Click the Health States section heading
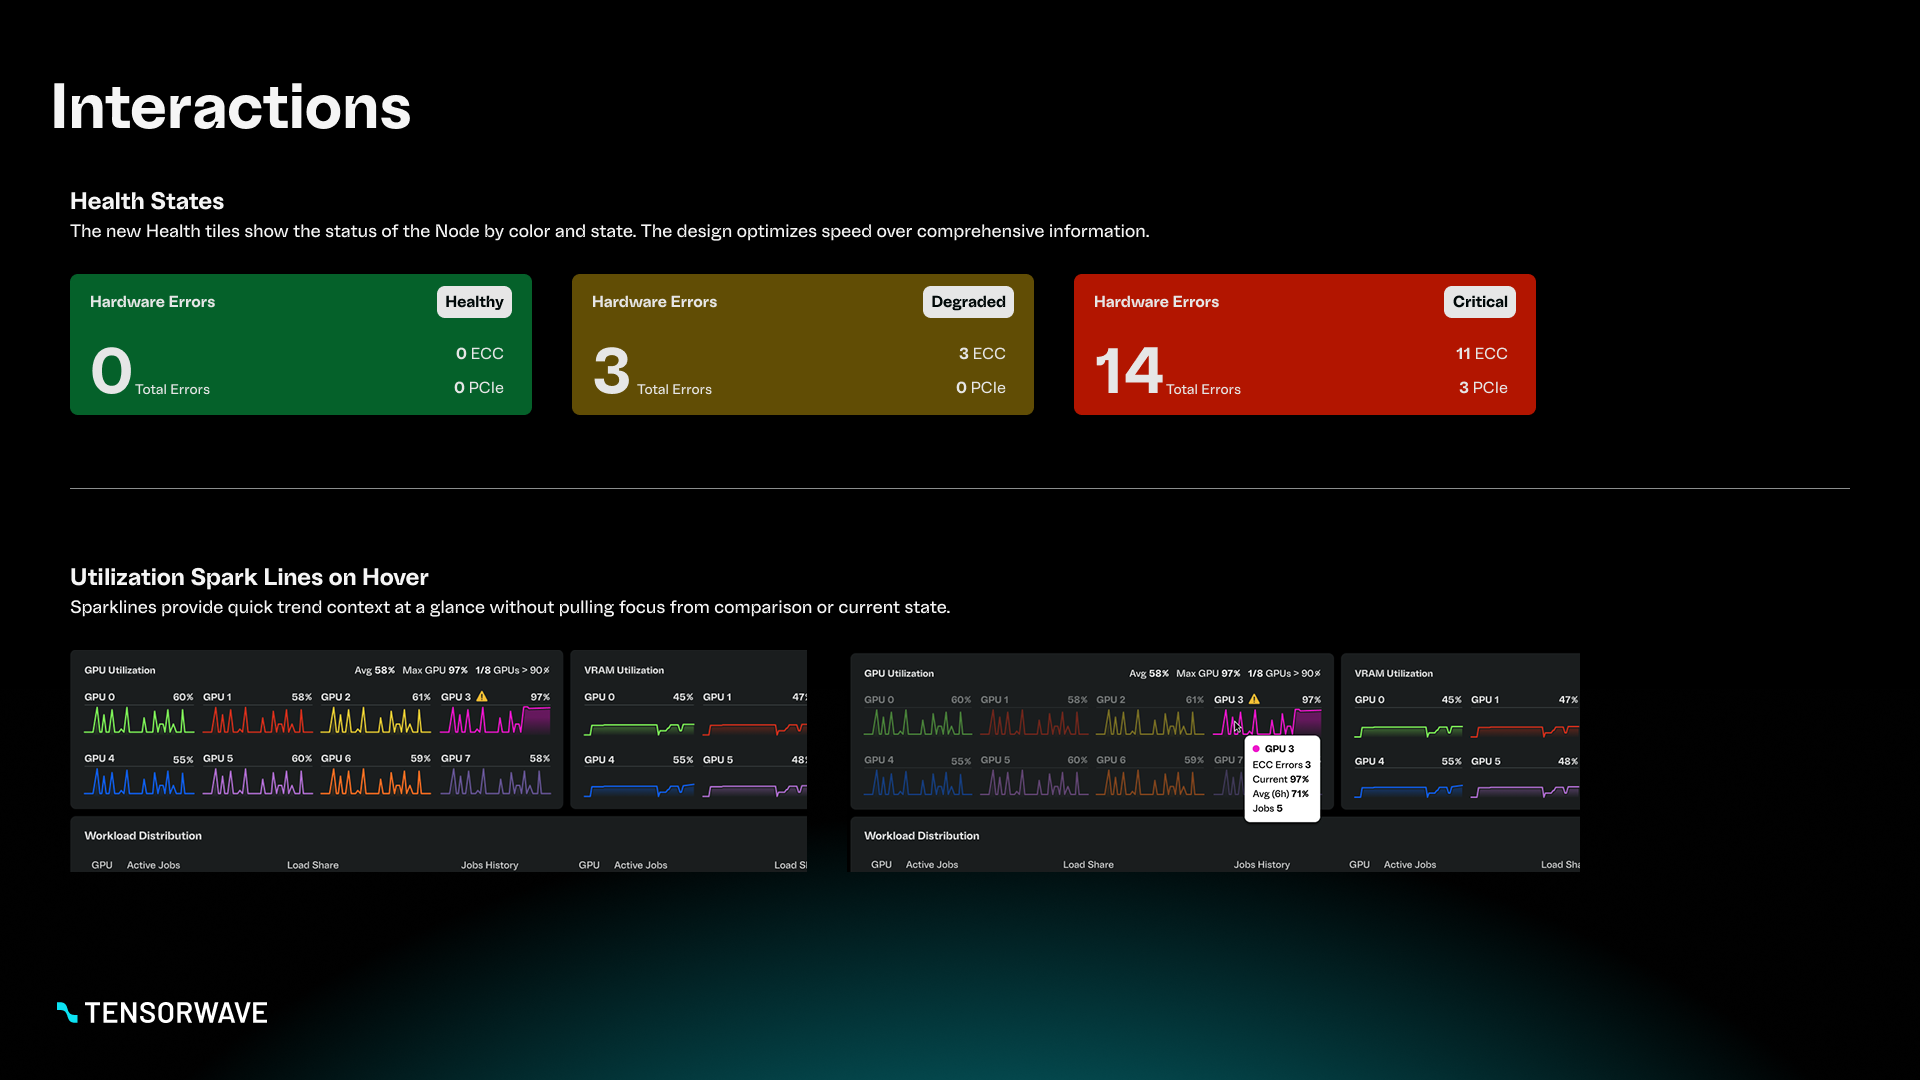This screenshot has height=1080, width=1920. (x=147, y=201)
